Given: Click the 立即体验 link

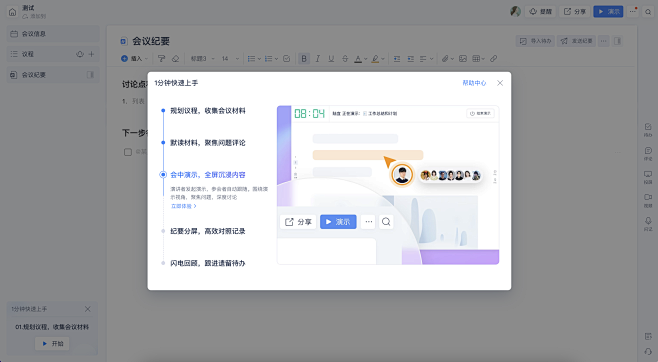Looking at the screenshot, I should point(183,206).
